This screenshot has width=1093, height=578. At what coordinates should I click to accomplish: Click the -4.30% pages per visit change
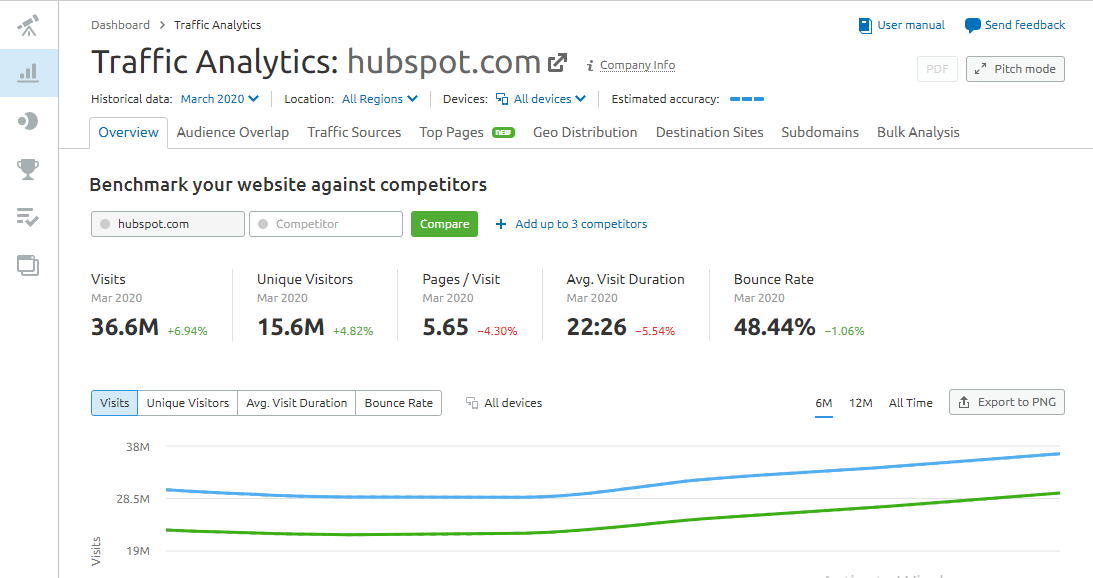[497, 331]
